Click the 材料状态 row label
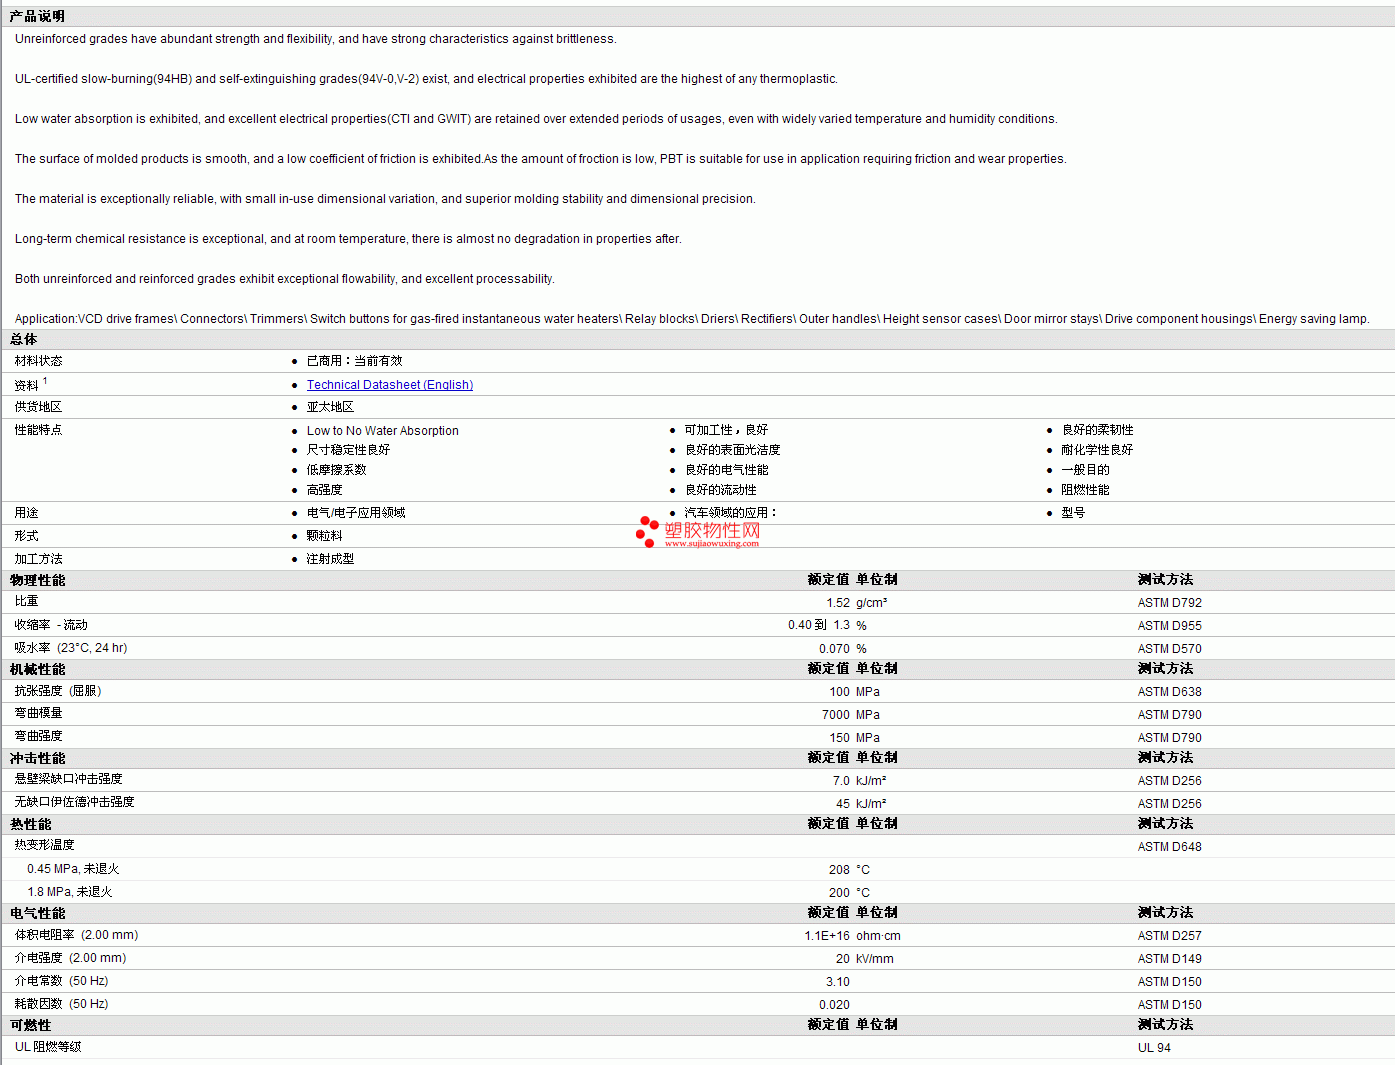1395x1065 pixels. [x=38, y=361]
